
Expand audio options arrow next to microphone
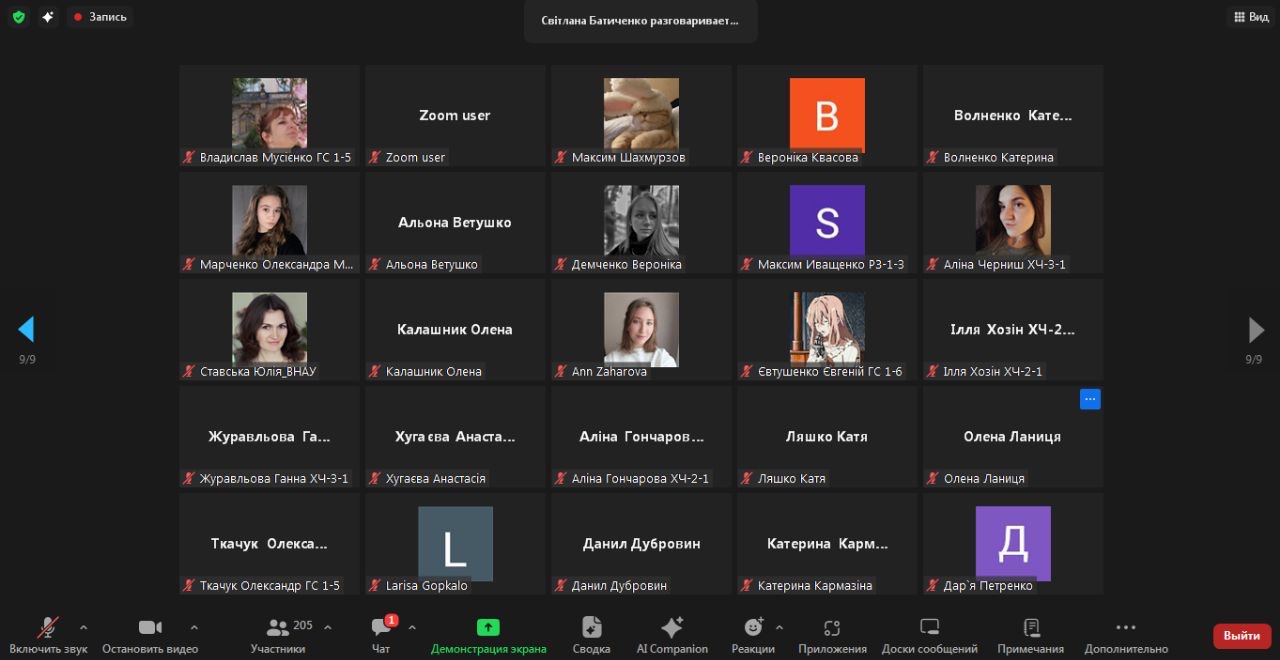click(84, 628)
